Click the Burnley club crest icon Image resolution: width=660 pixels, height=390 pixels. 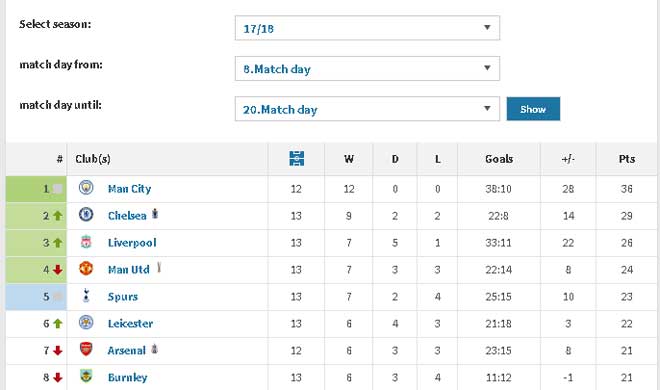86,376
